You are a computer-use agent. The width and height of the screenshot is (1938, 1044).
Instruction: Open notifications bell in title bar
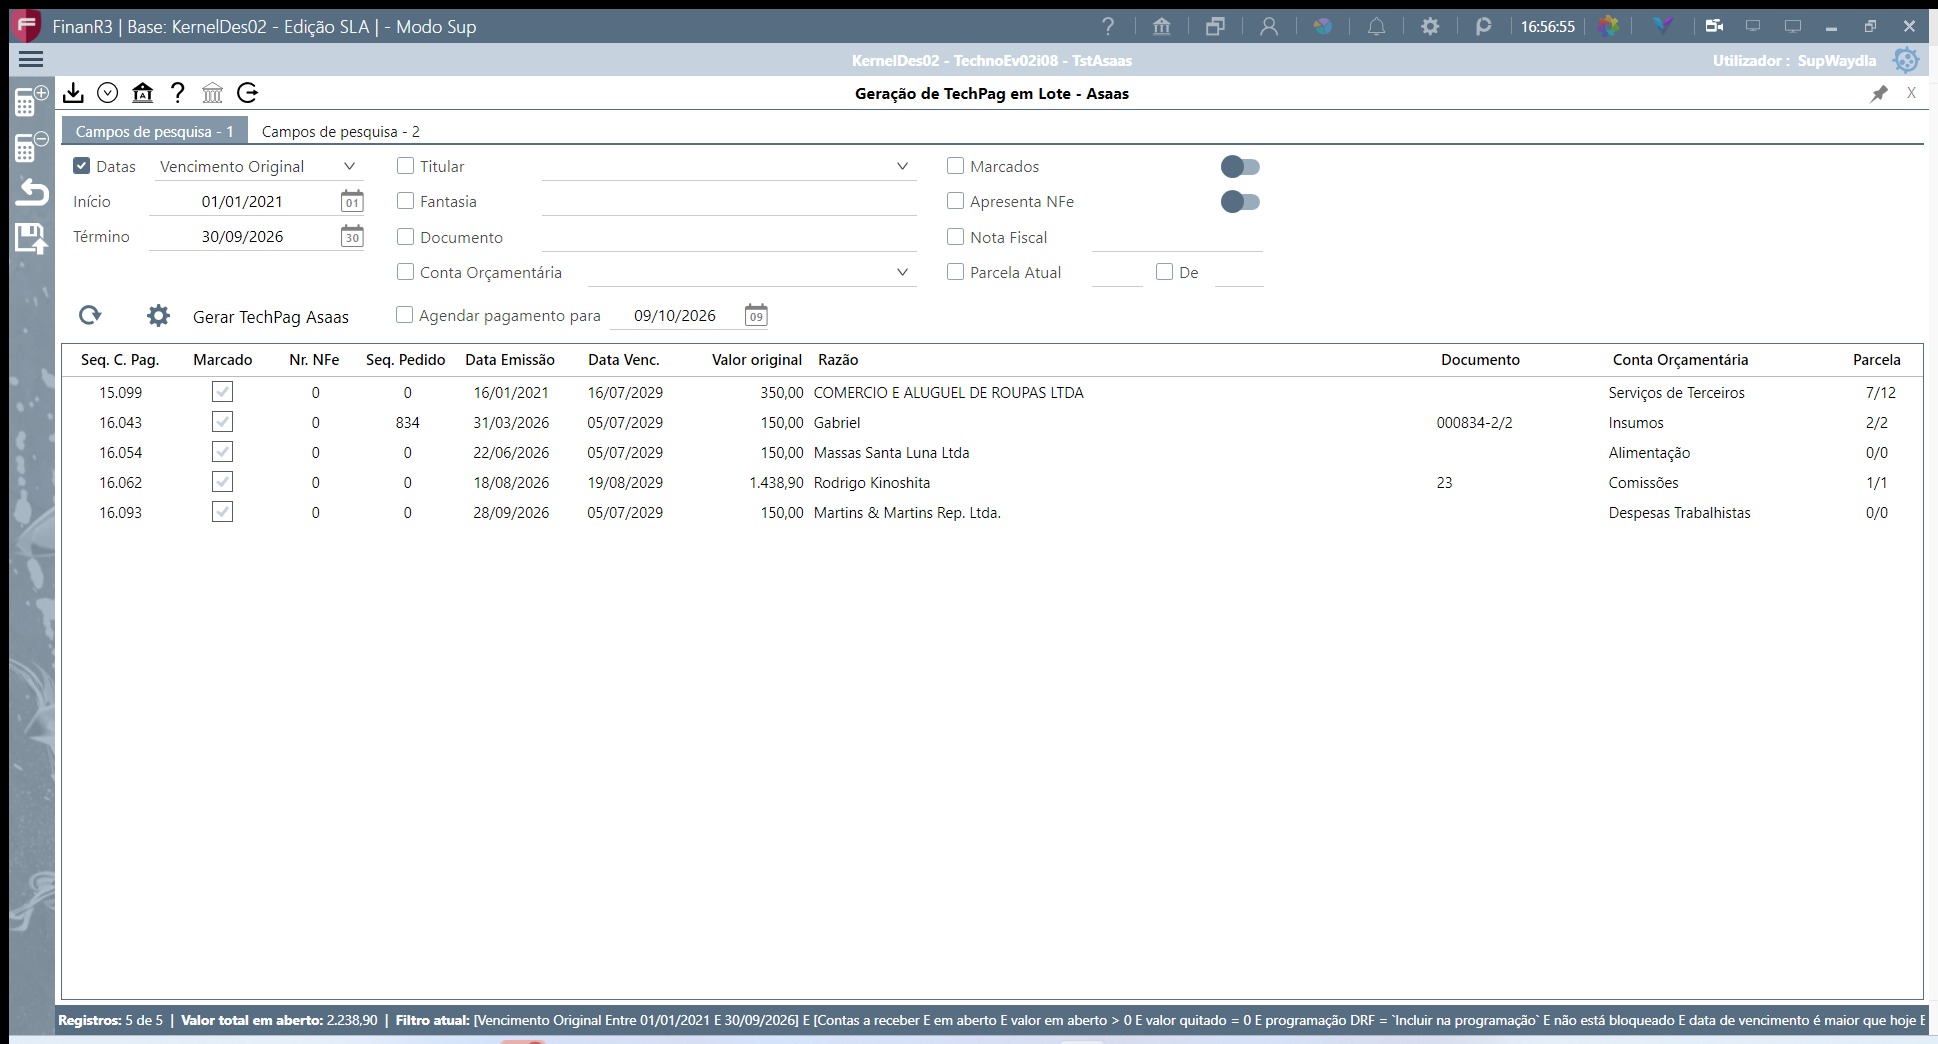pos(1376,27)
